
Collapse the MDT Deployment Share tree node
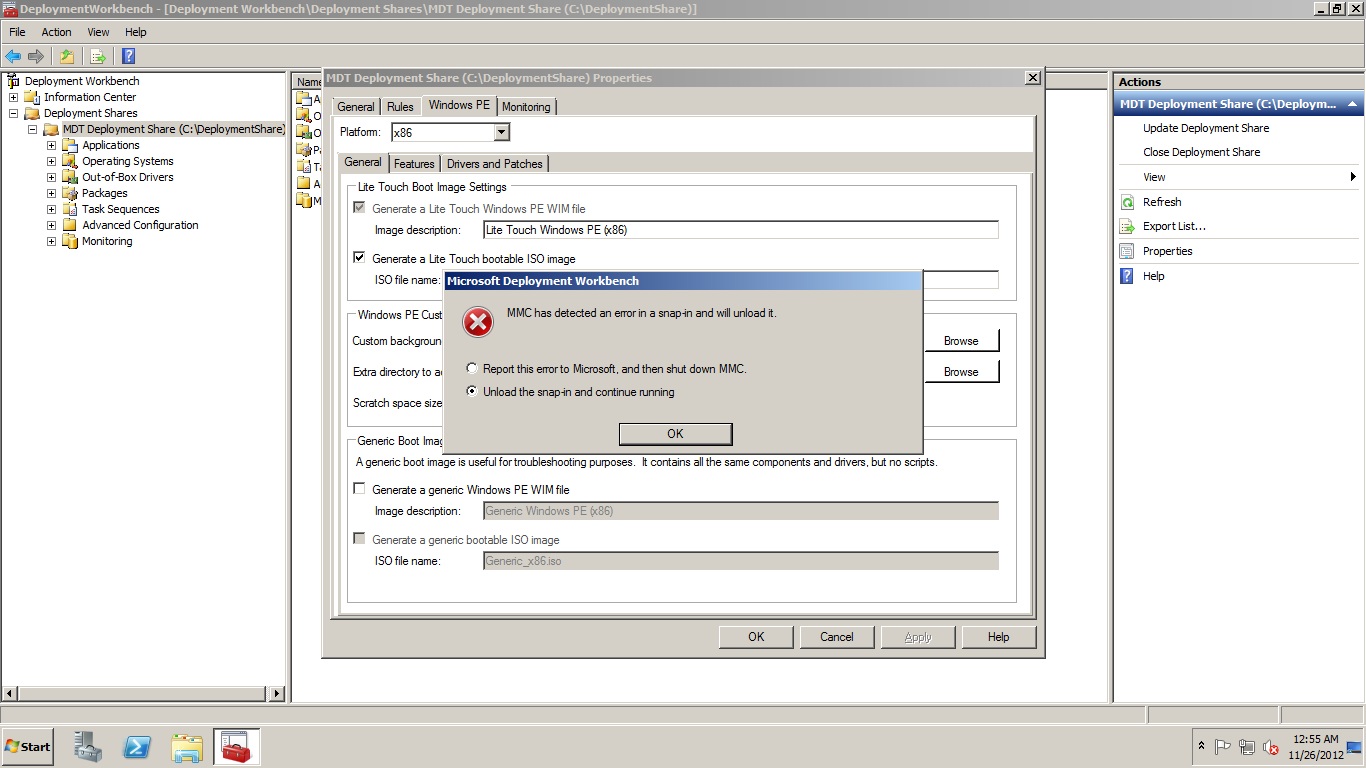coord(32,129)
